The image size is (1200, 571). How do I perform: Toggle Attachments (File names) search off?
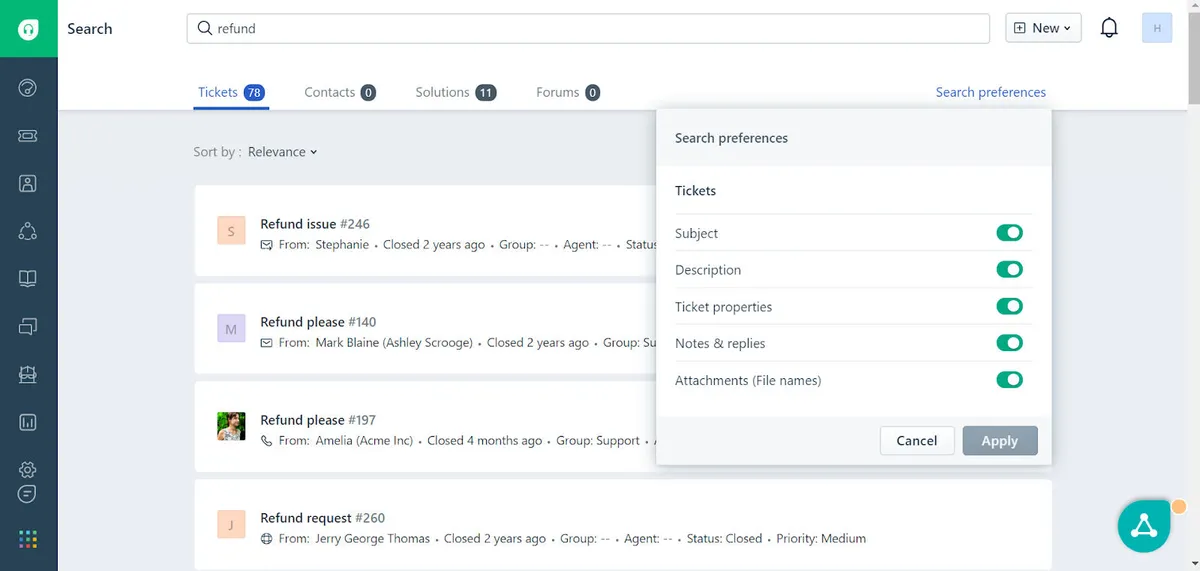(x=1009, y=380)
